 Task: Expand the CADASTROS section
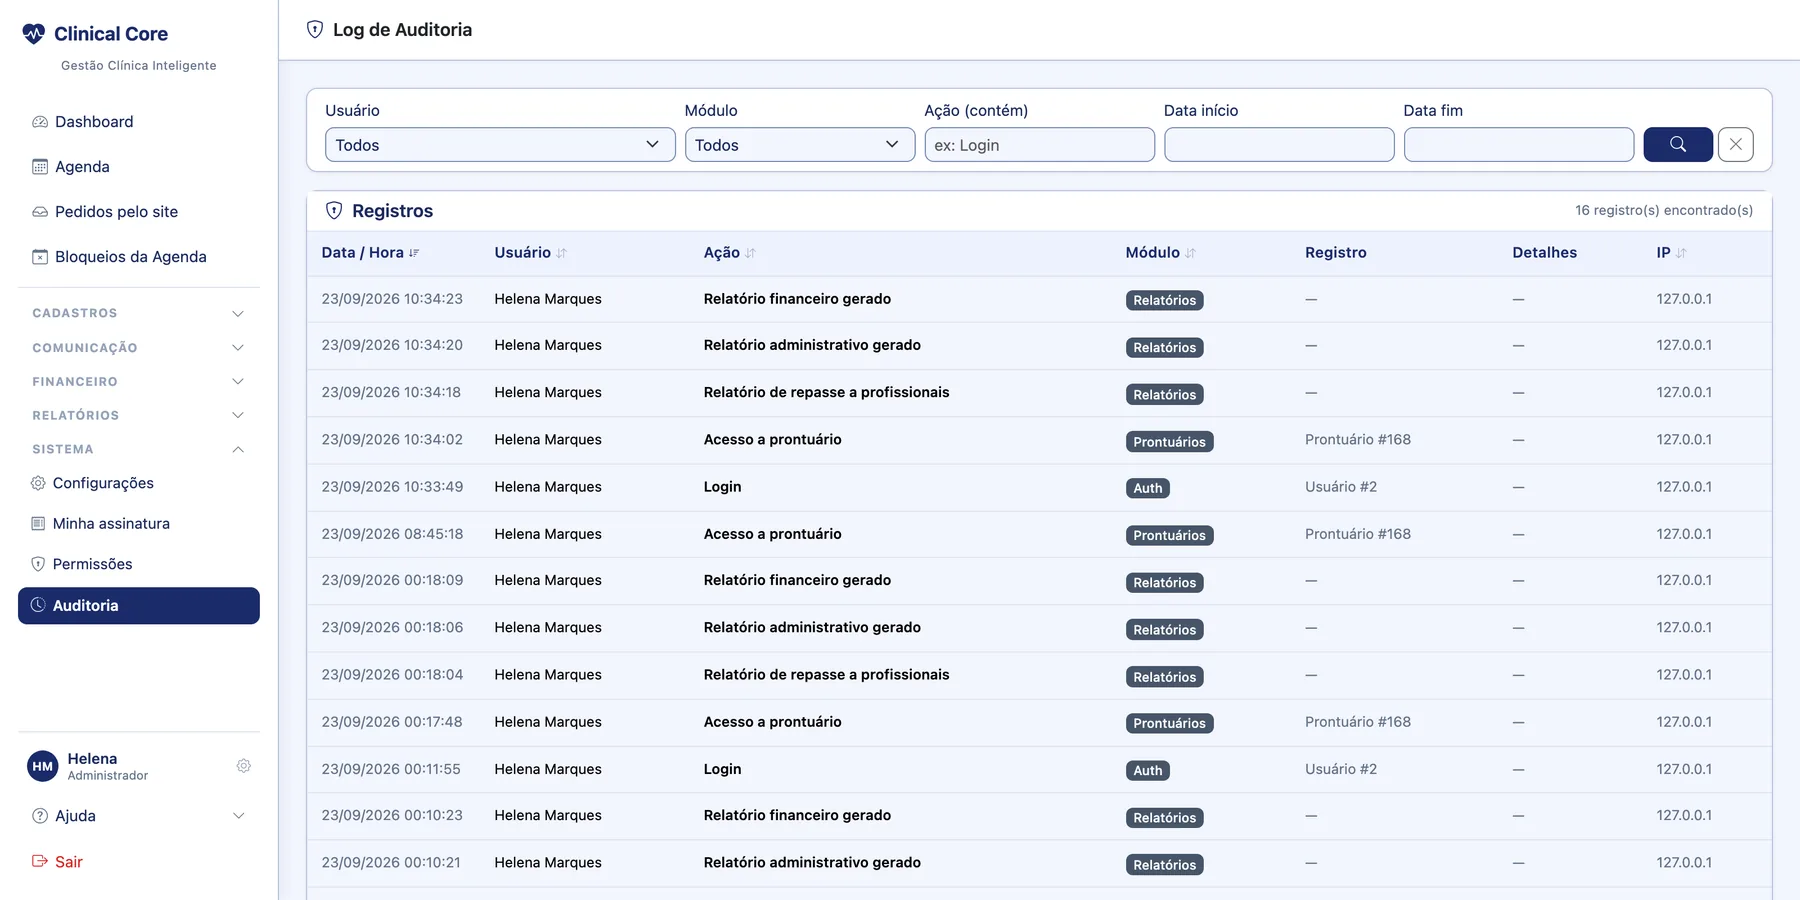tap(139, 313)
